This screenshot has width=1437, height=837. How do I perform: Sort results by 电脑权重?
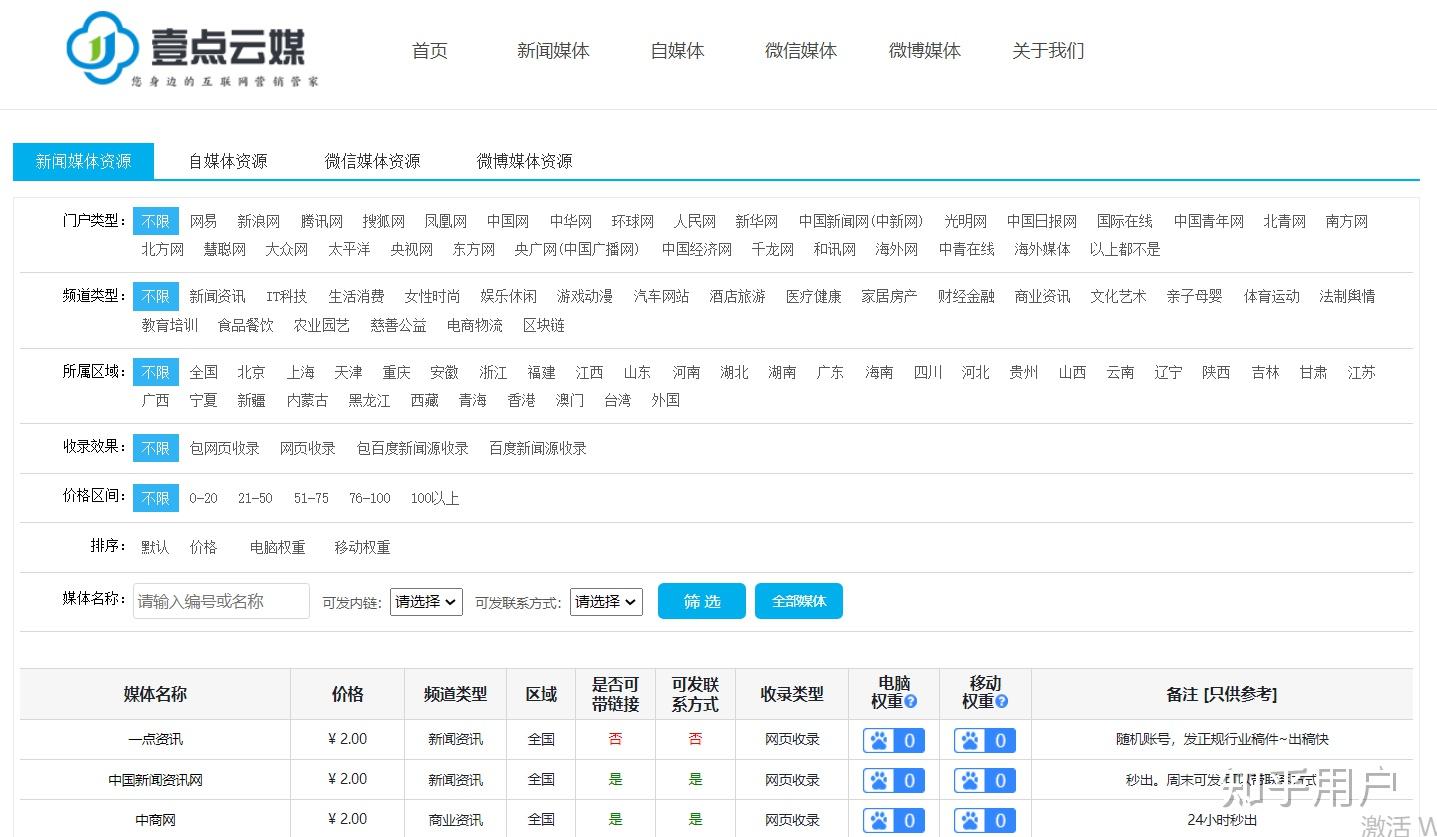[278, 547]
